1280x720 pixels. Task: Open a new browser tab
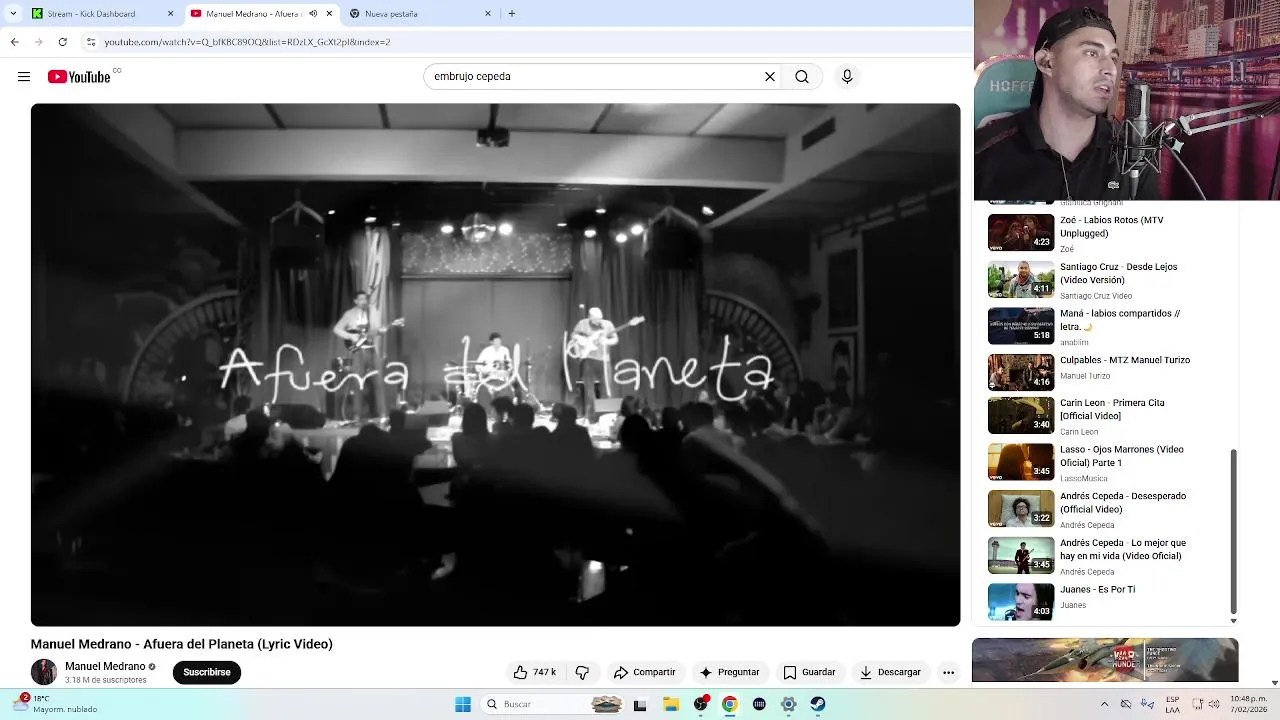click(x=512, y=14)
